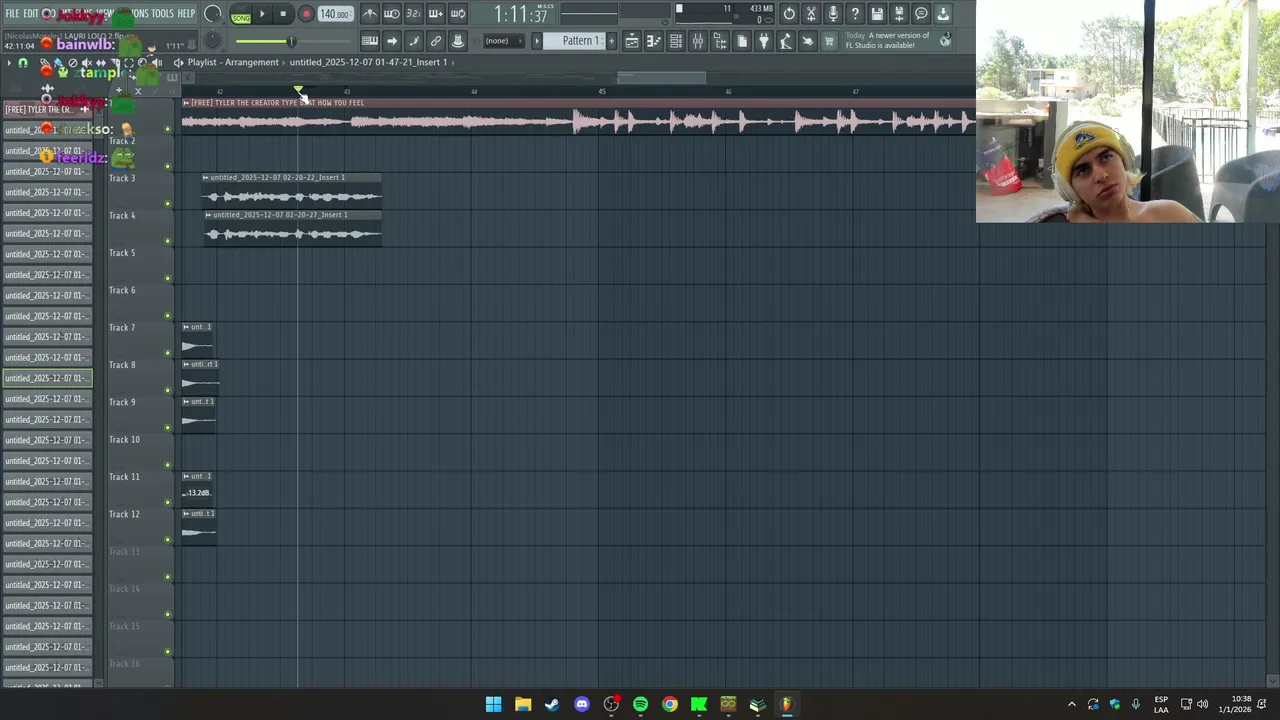Mute Track 4 with its green dot

point(167,241)
